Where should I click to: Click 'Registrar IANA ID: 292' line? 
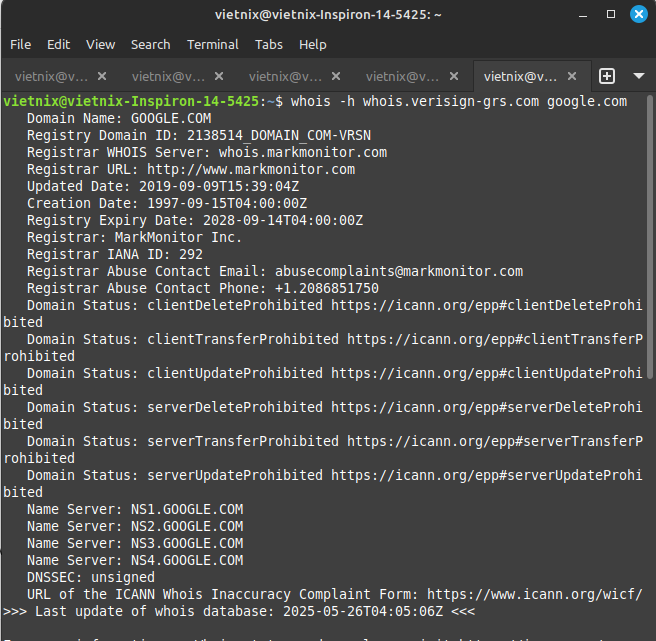[115, 254]
